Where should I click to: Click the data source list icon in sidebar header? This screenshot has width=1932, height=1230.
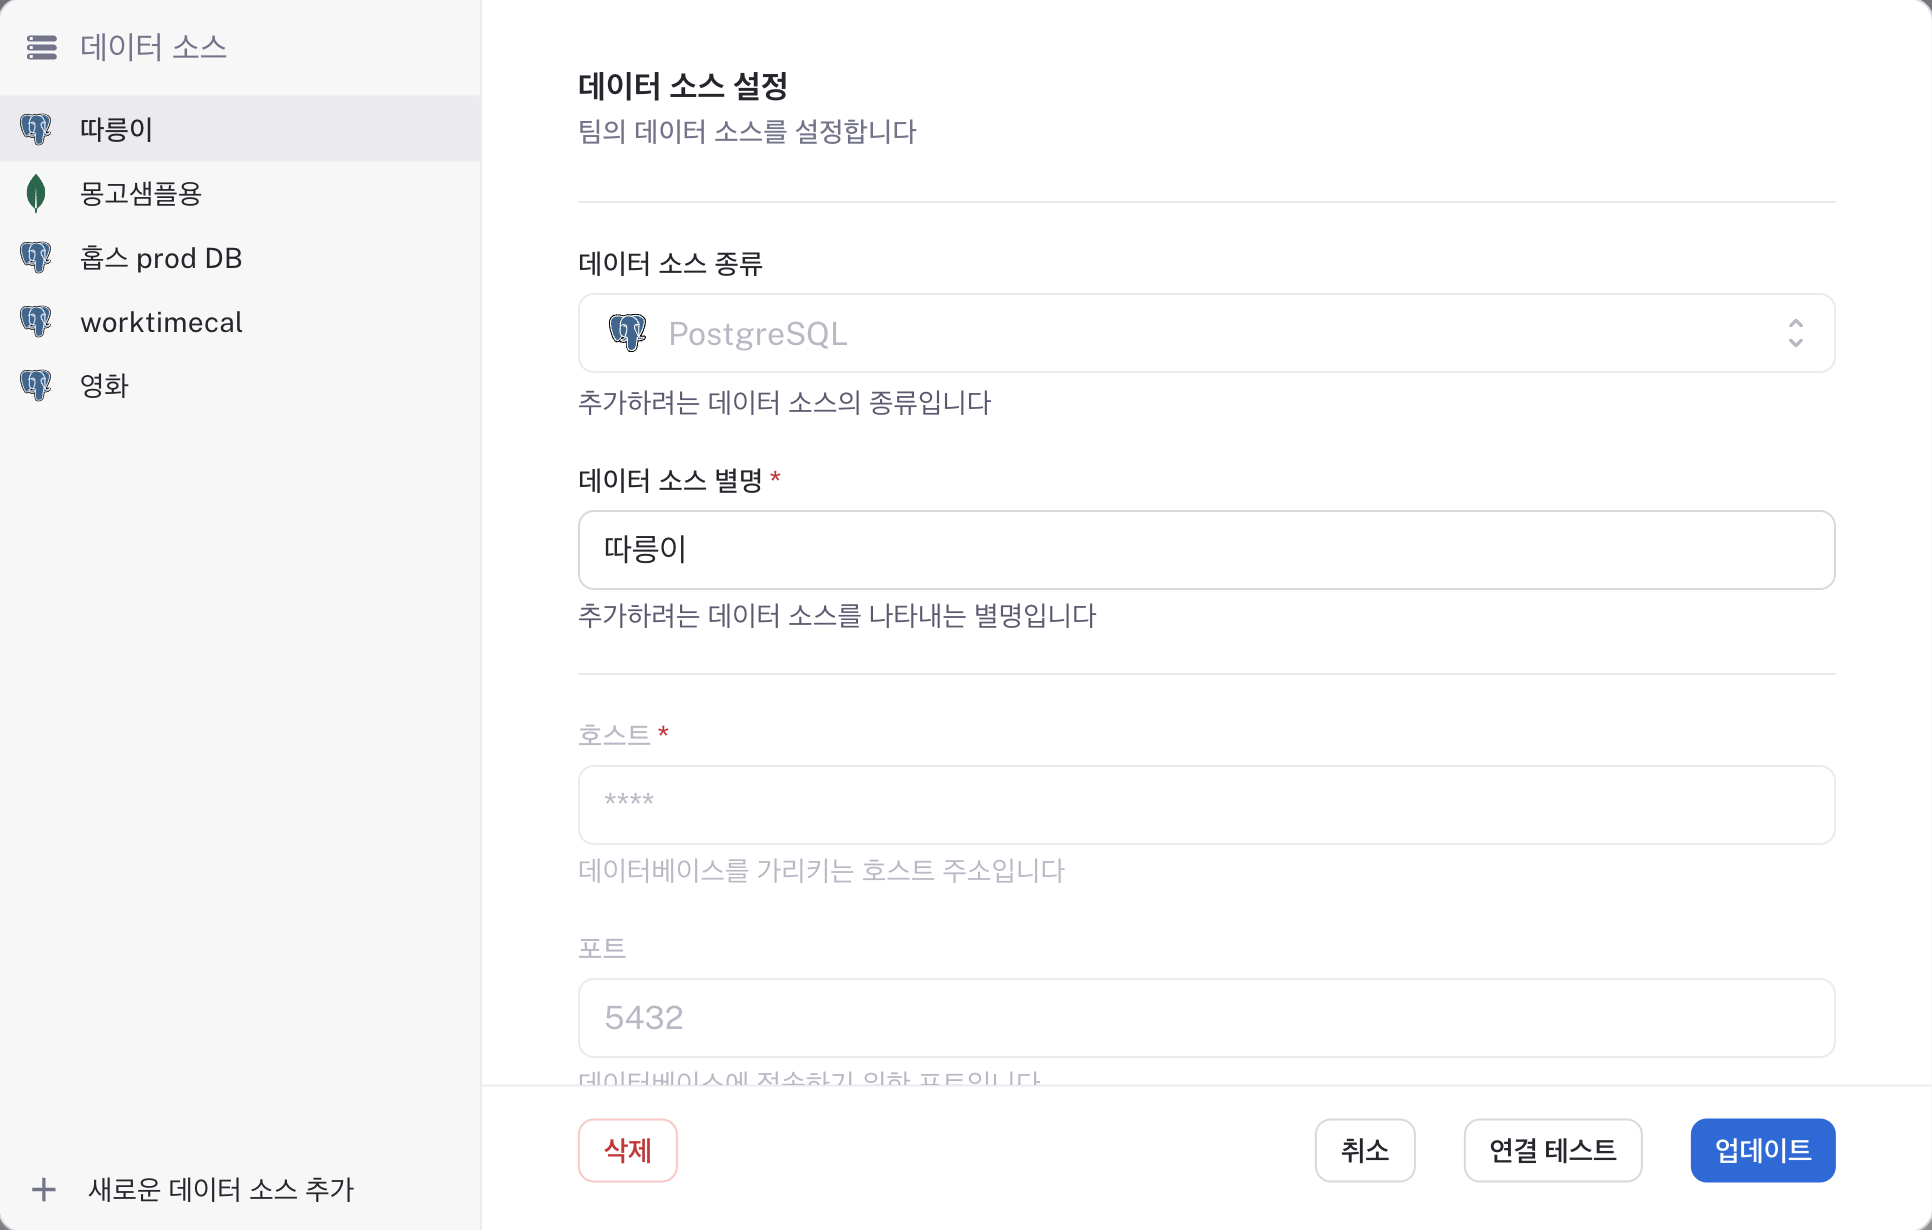pos(41,47)
